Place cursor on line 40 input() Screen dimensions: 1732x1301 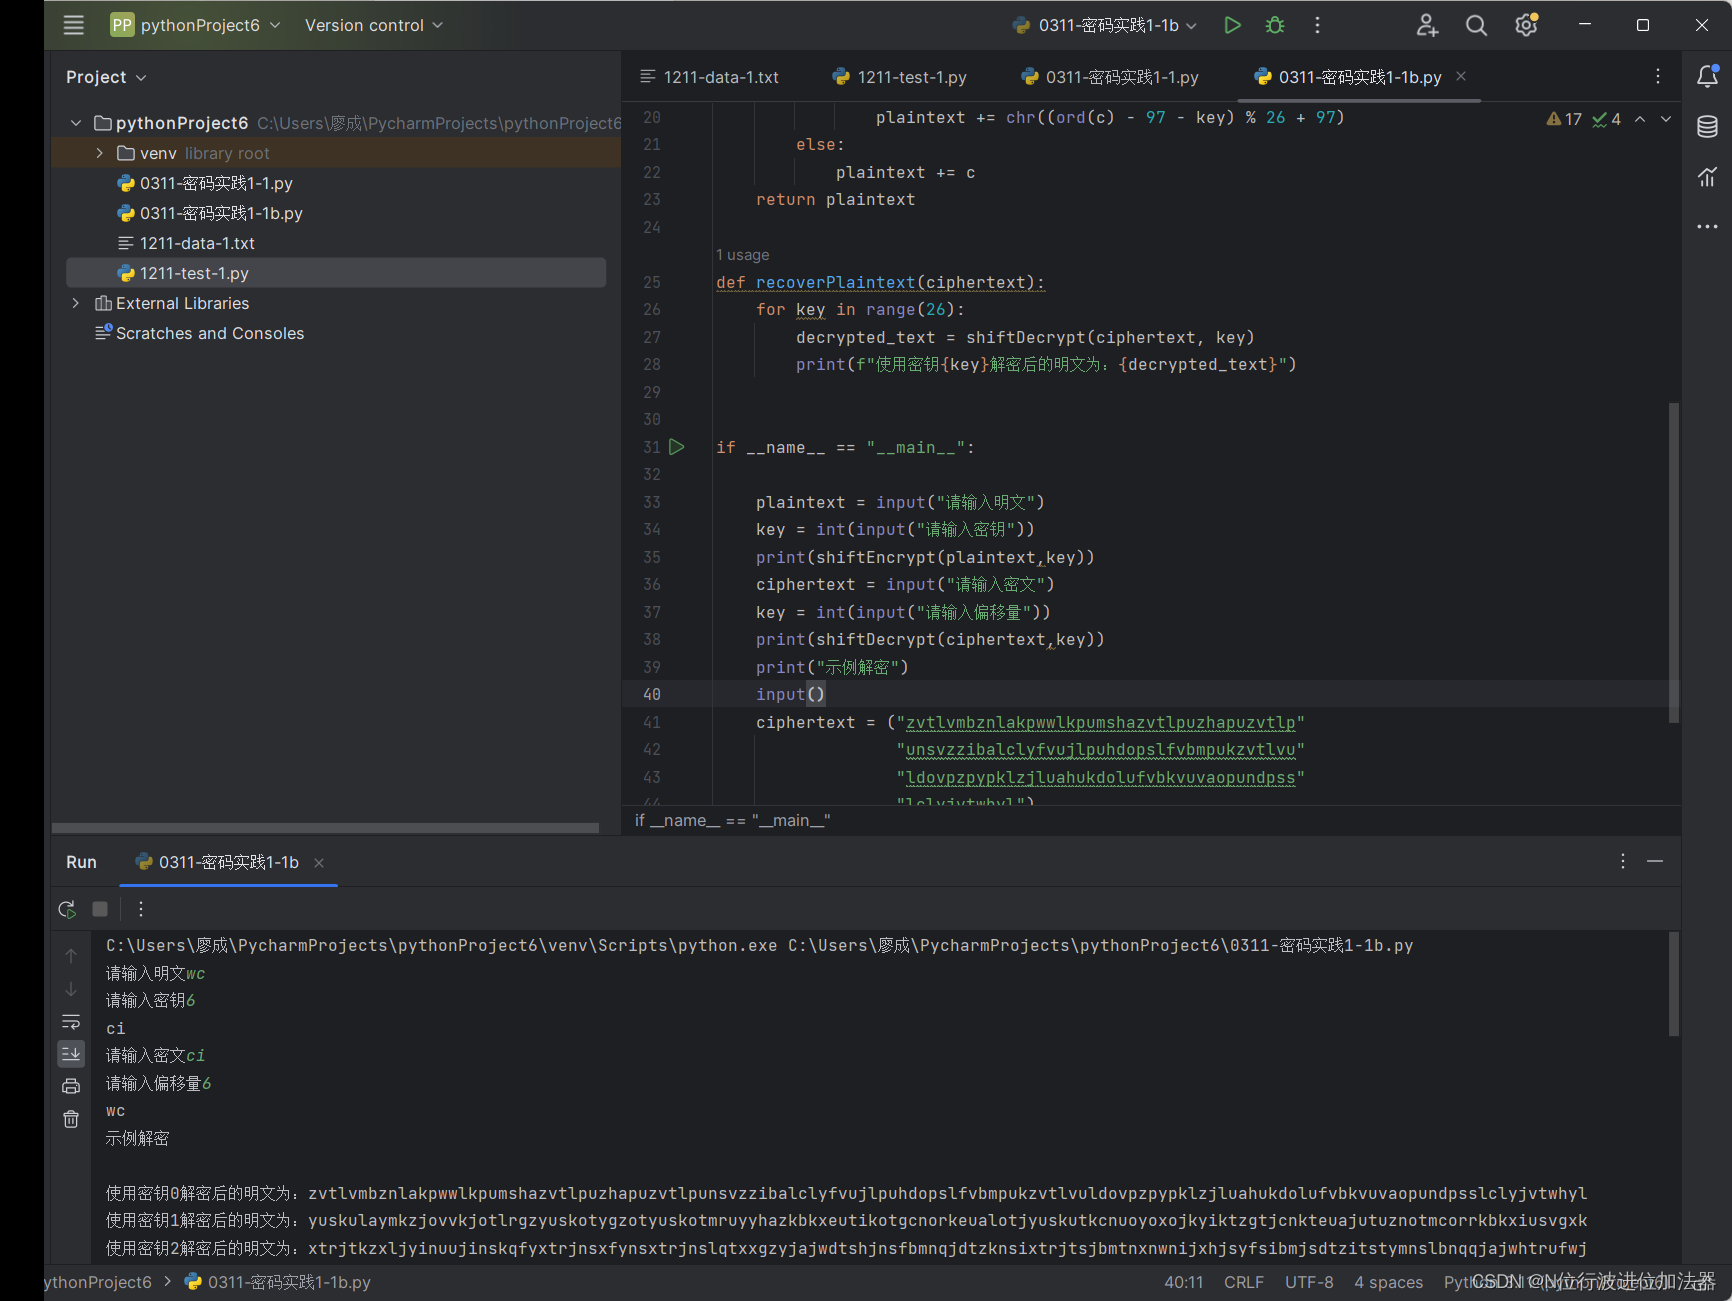[x=790, y=694]
